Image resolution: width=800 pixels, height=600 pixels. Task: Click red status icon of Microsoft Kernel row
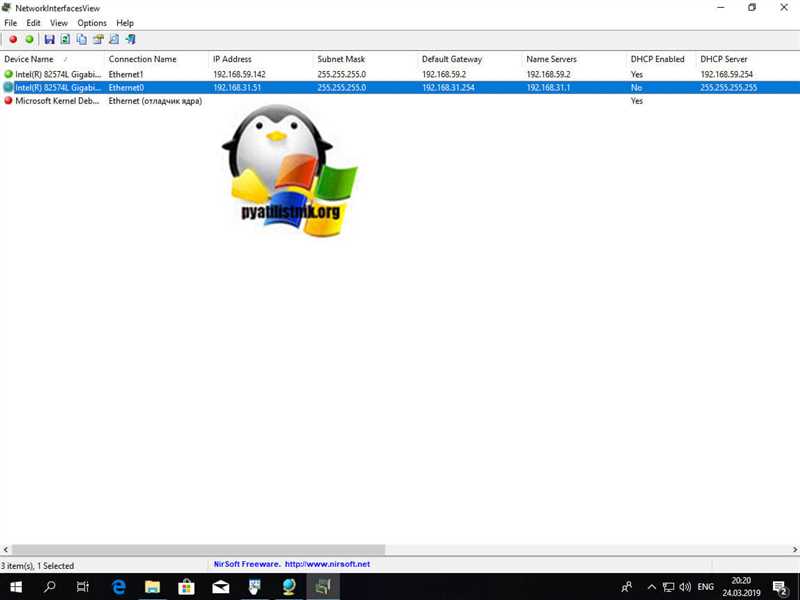[x=8, y=101]
